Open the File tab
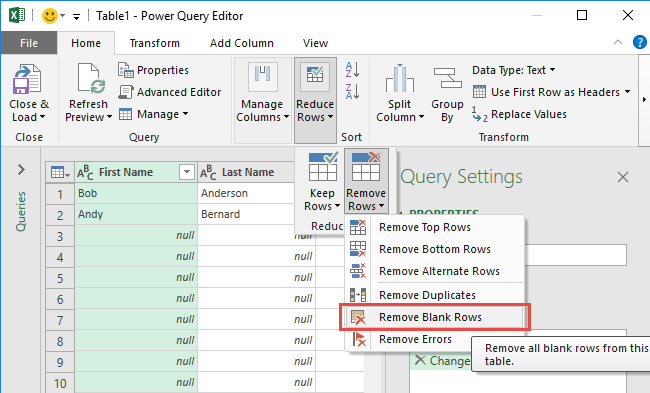 (x=29, y=43)
